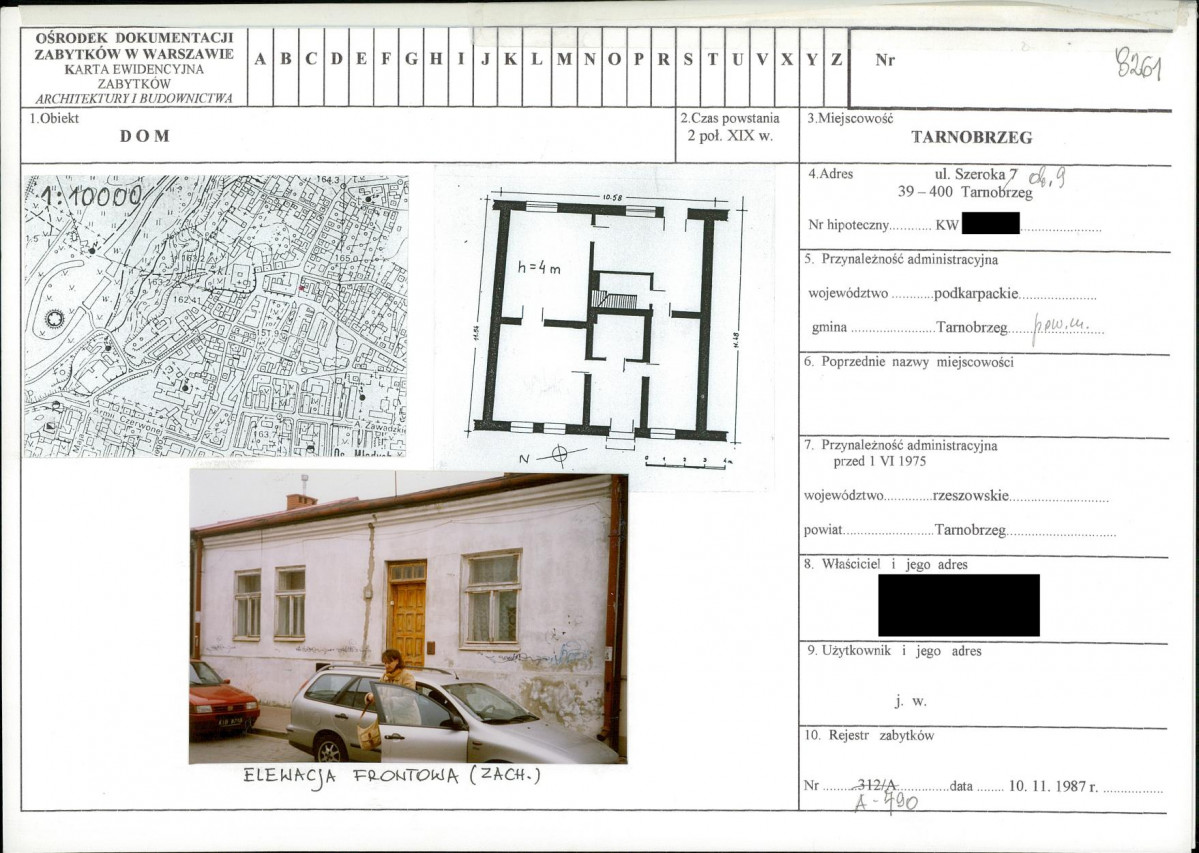Click the handwritten register number 'A-790'
The image size is (1199, 853).
coord(886,802)
